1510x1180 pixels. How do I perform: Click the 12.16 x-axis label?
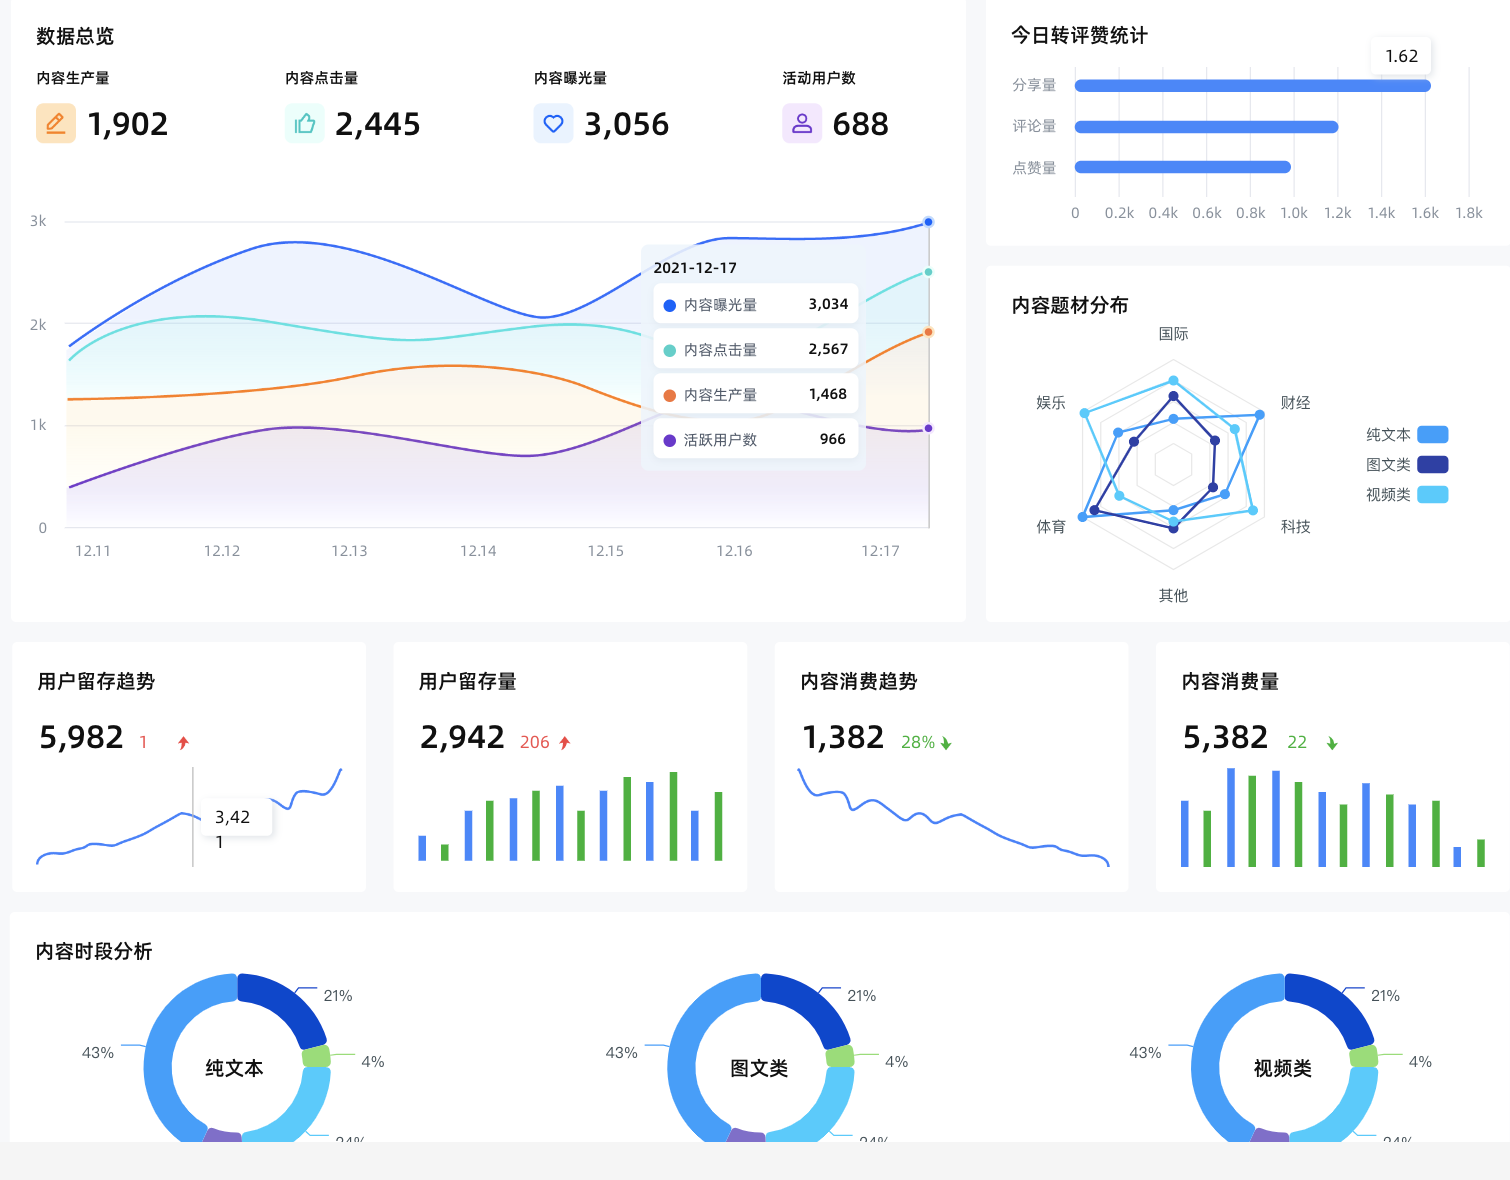734,551
